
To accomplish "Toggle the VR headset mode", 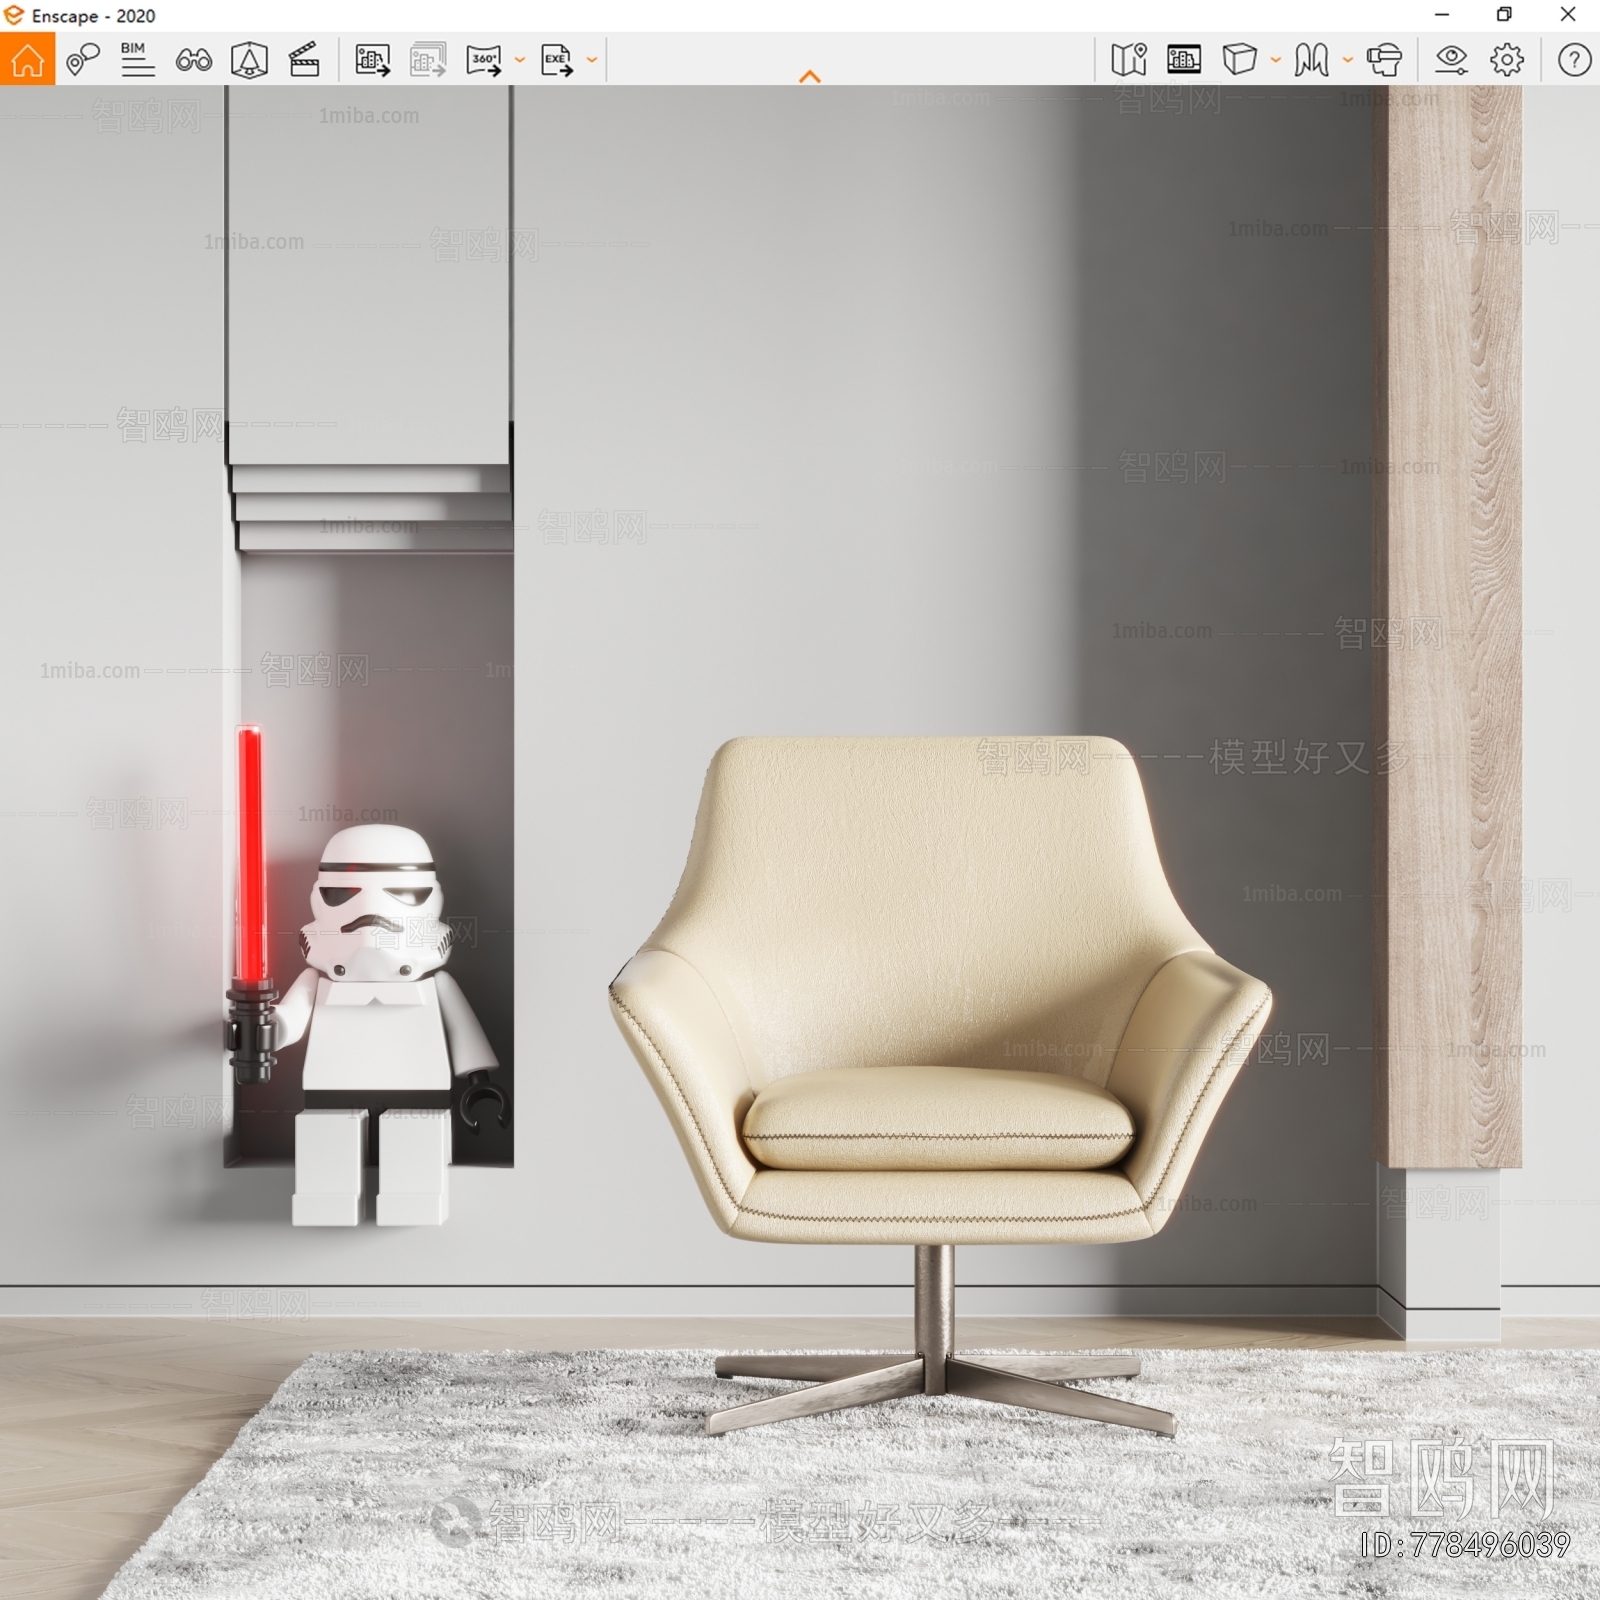I will point(1384,60).
